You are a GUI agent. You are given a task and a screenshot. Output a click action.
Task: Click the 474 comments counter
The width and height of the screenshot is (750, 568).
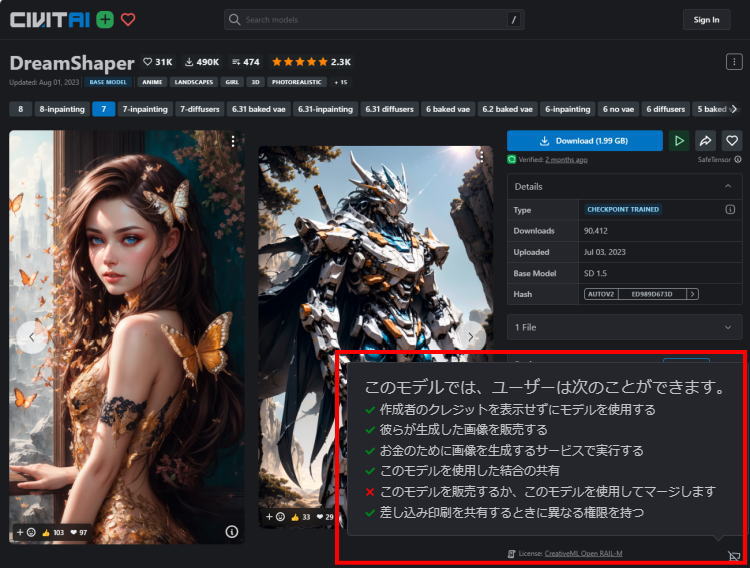245,62
